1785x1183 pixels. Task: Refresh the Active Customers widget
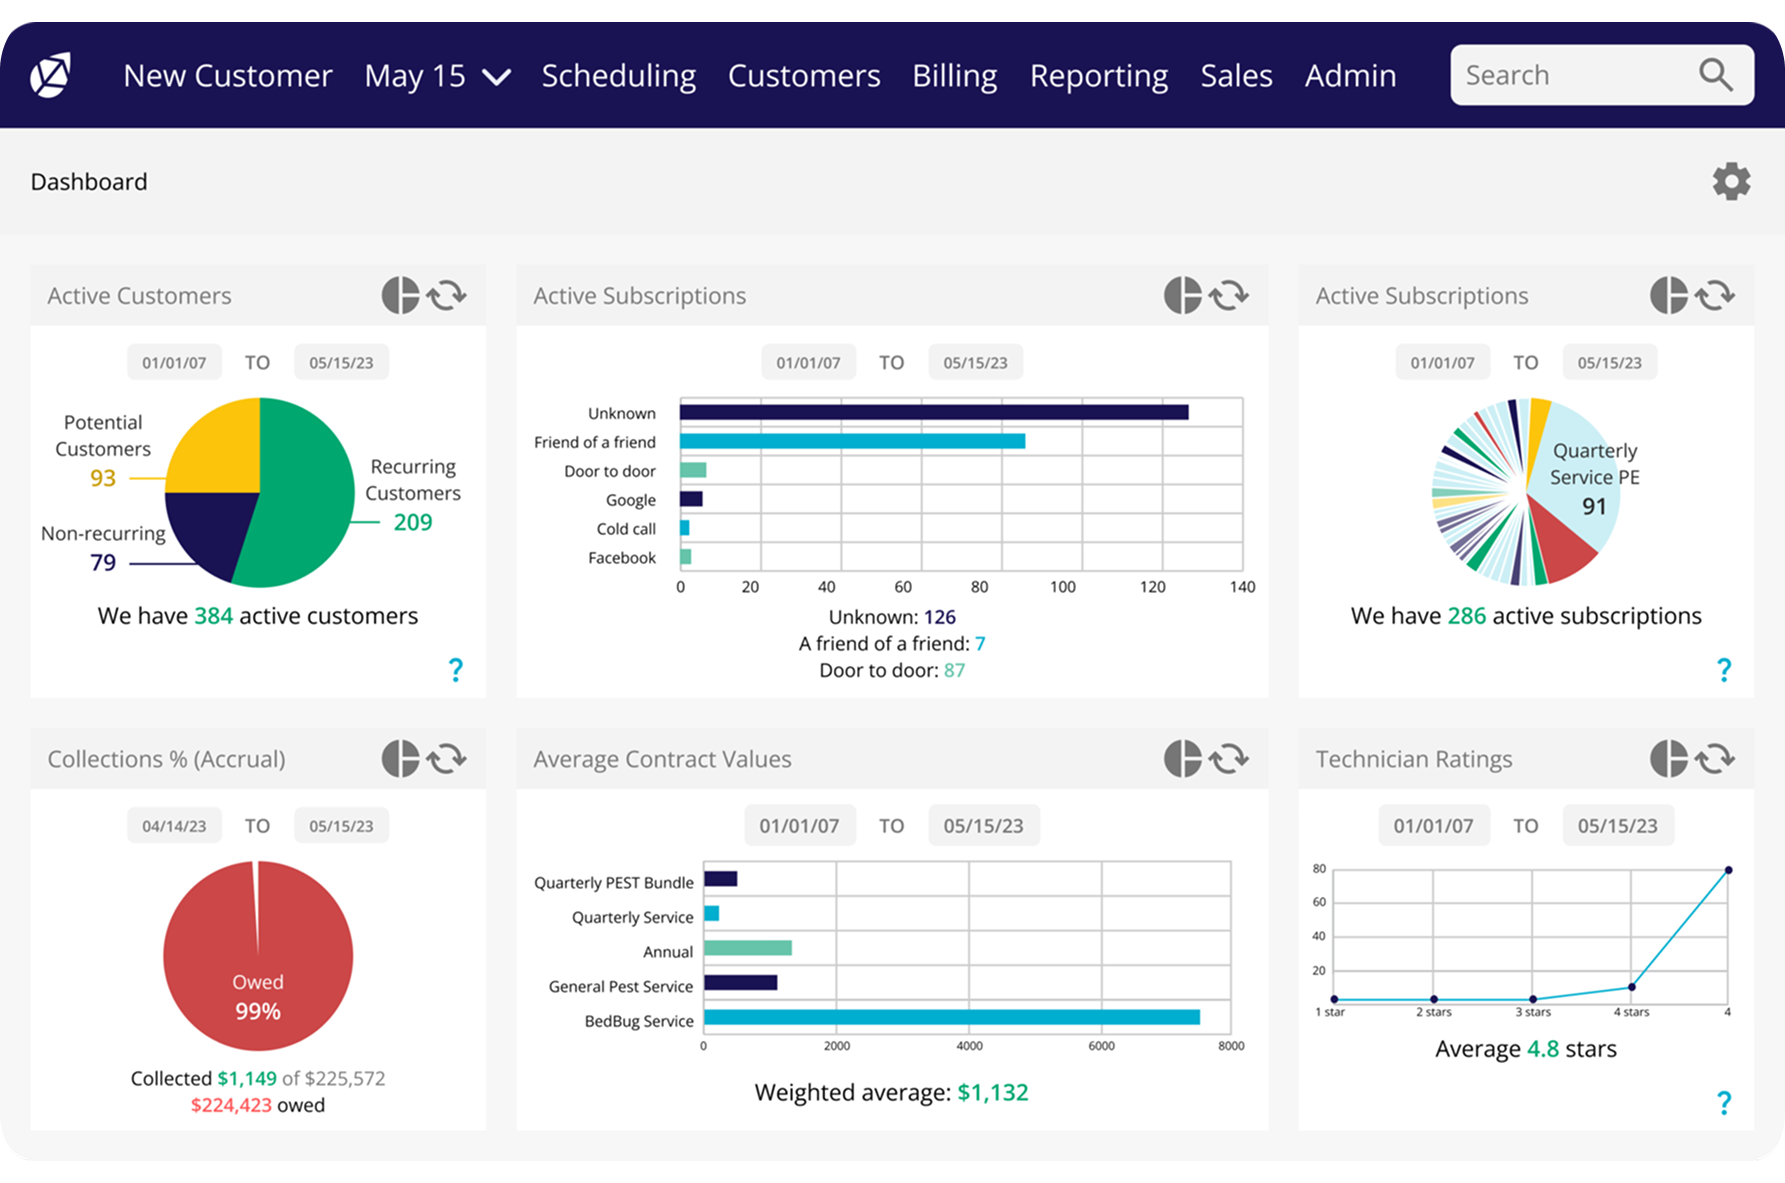[447, 295]
